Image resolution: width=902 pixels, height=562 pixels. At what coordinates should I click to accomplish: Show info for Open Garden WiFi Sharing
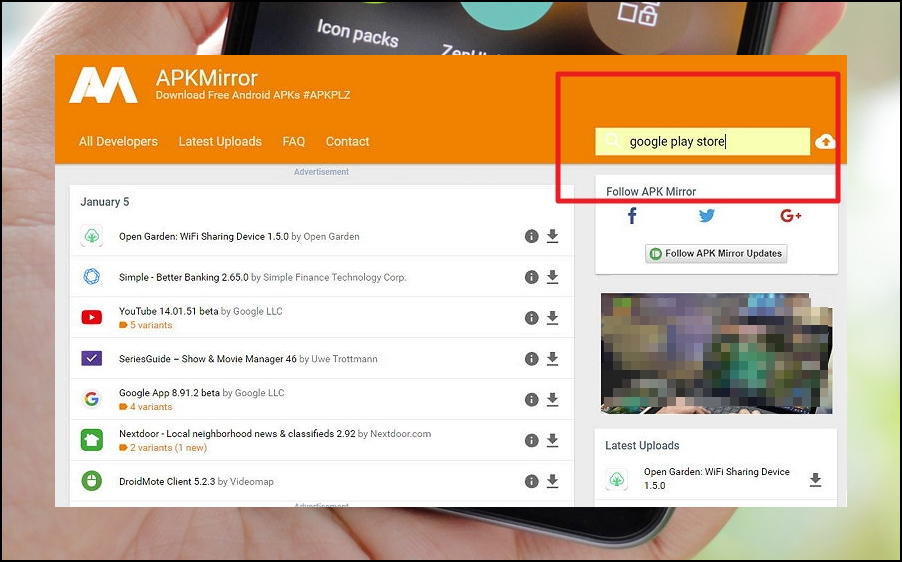tap(532, 236)
